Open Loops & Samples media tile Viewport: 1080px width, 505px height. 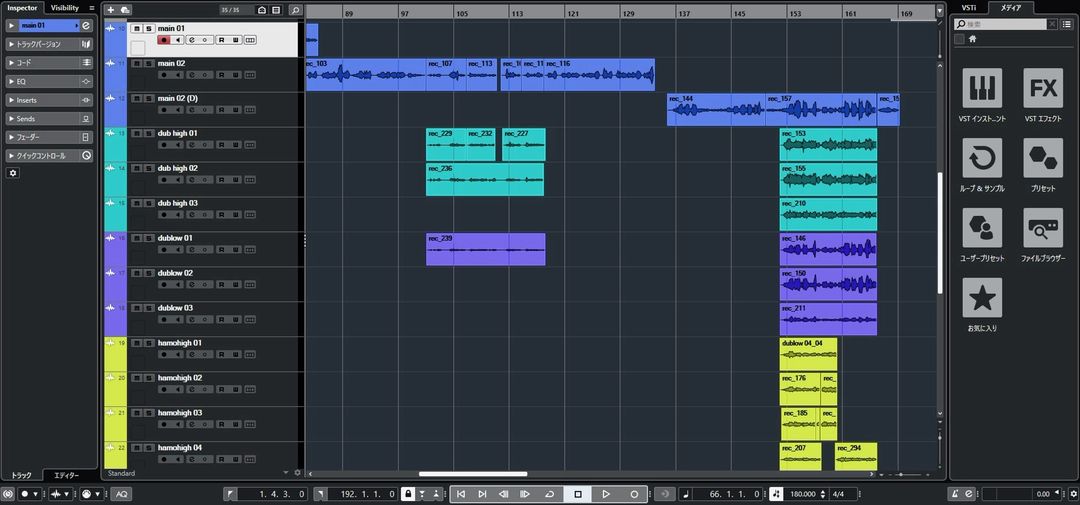[x=982, y=158]
